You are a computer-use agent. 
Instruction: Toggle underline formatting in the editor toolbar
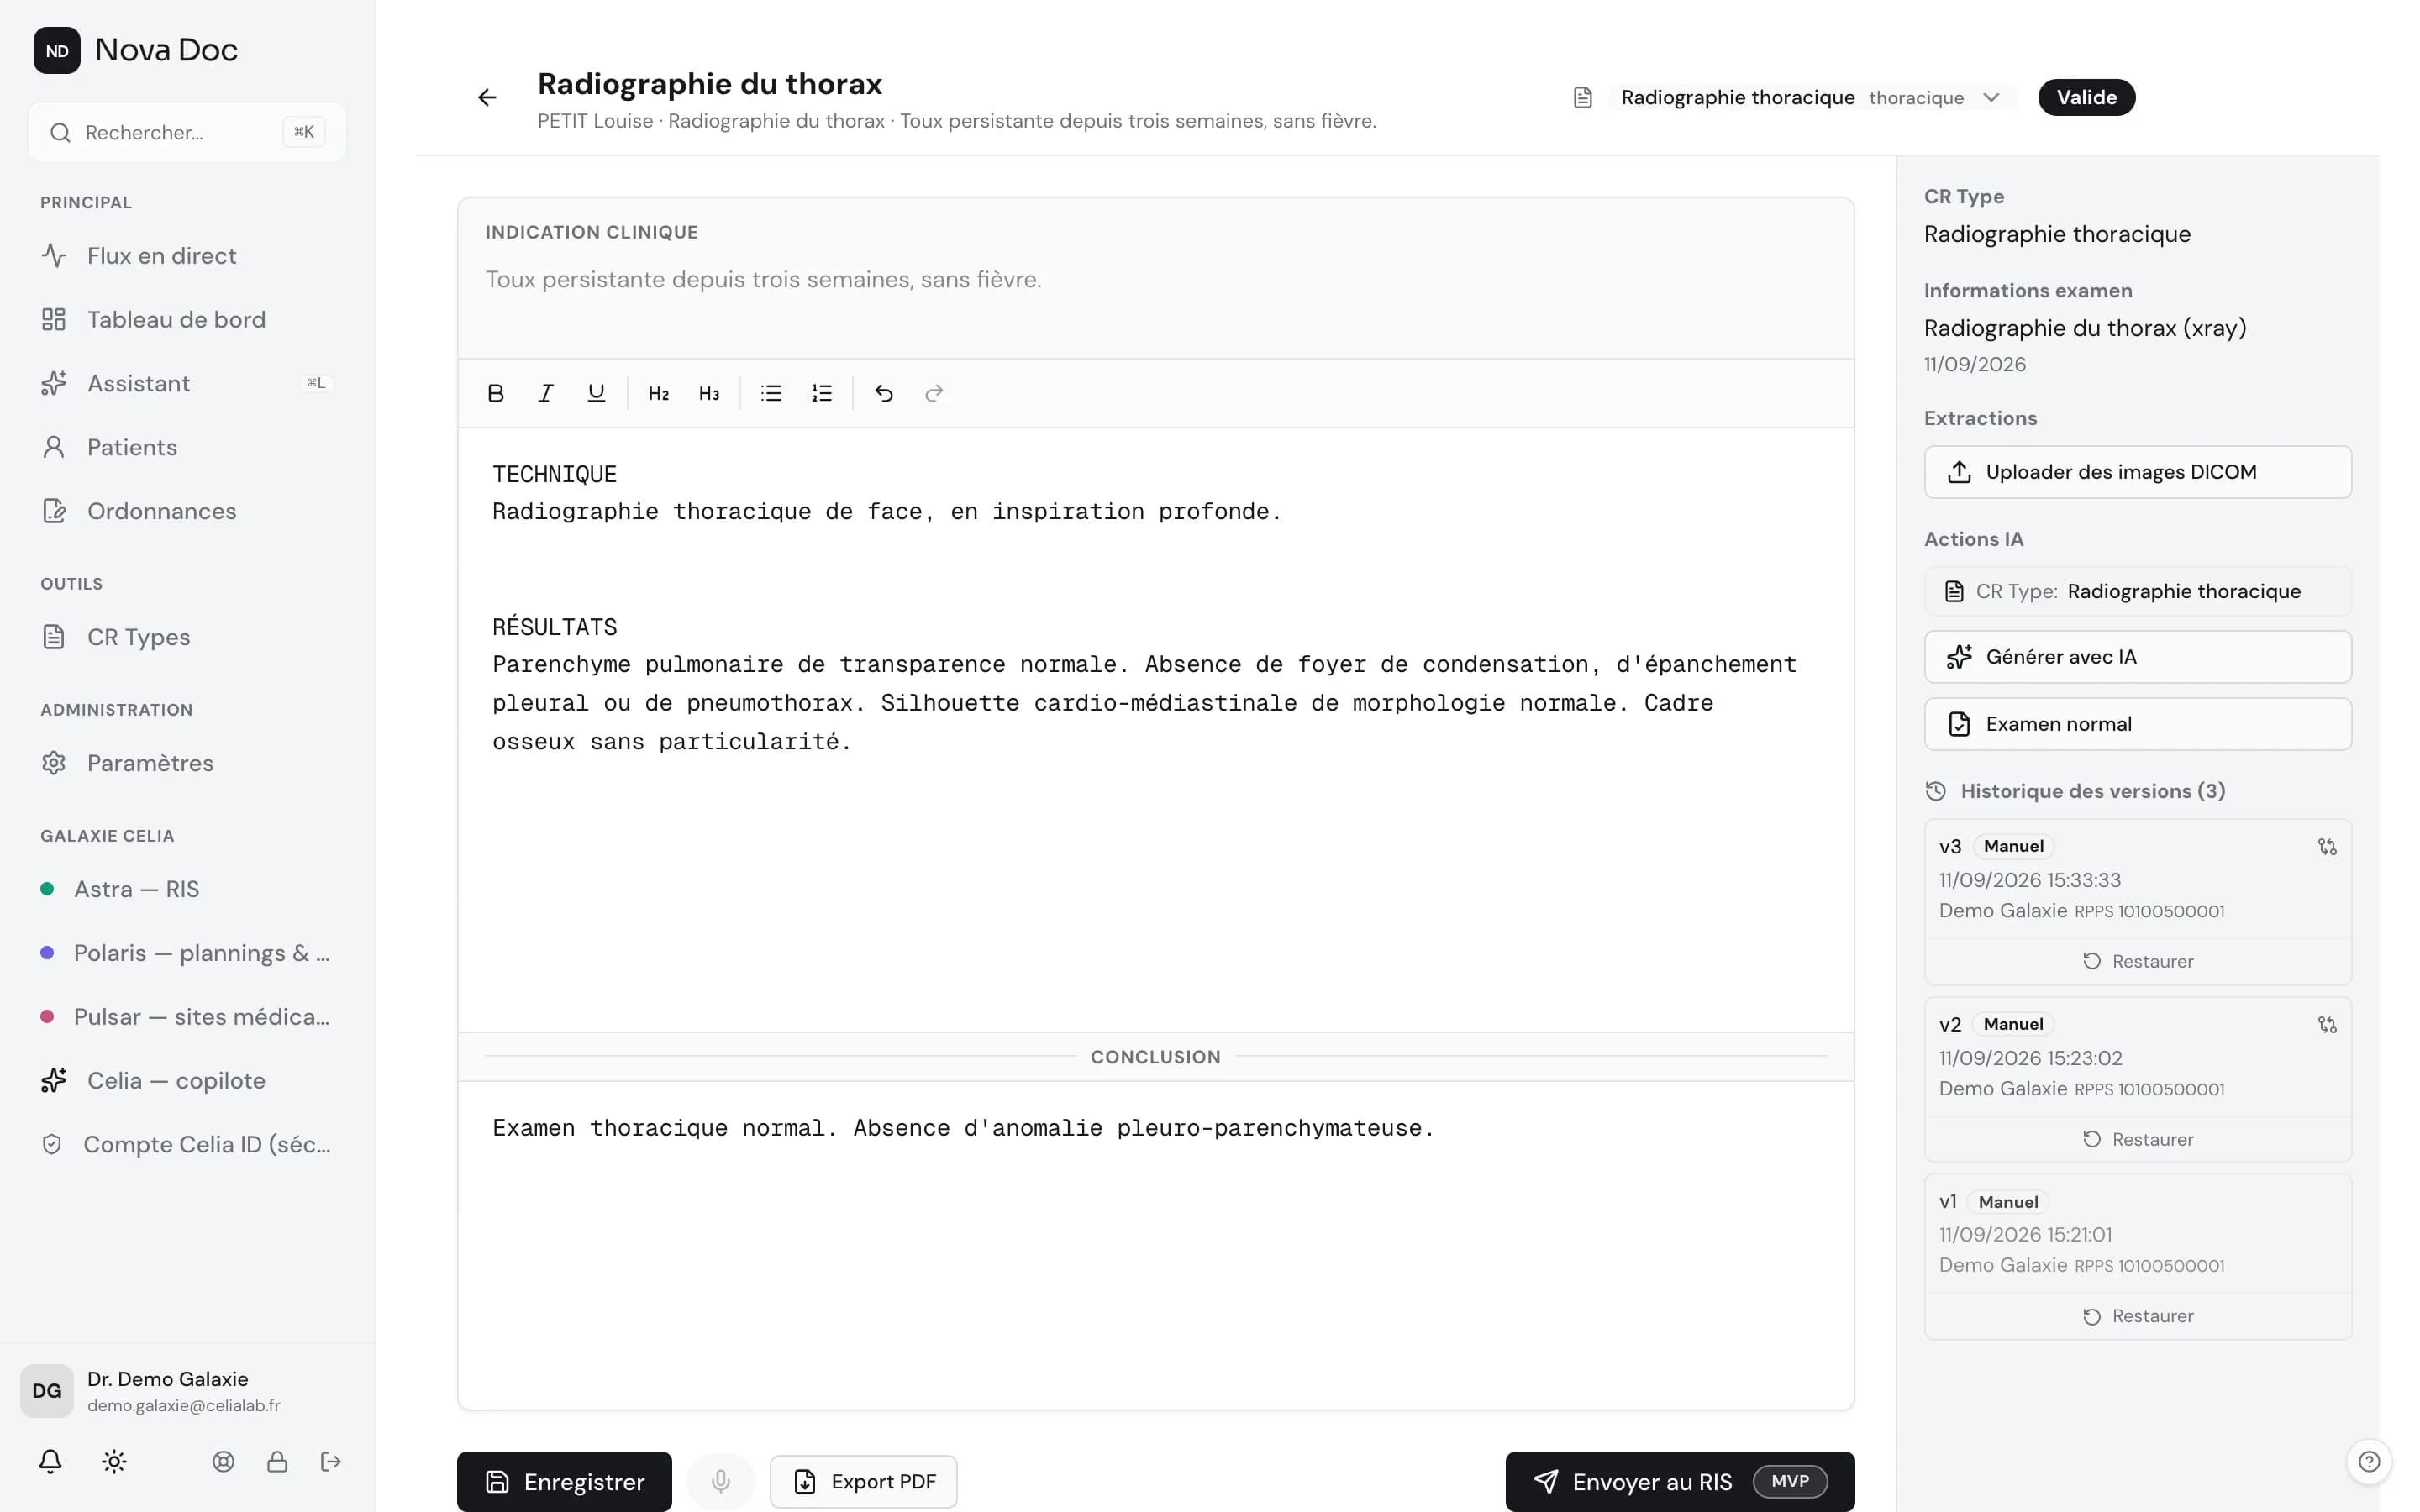(x=596, y=393)
